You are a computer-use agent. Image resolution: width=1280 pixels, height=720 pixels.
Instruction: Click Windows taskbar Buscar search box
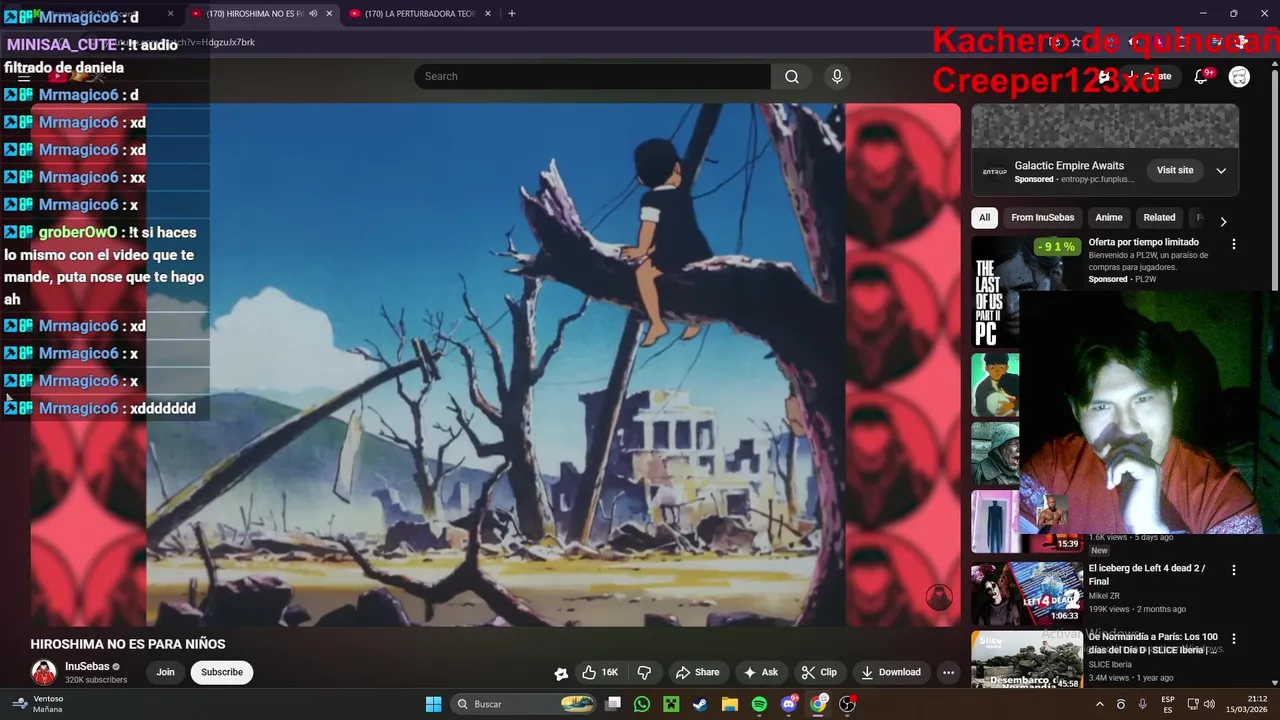(522, 704)
